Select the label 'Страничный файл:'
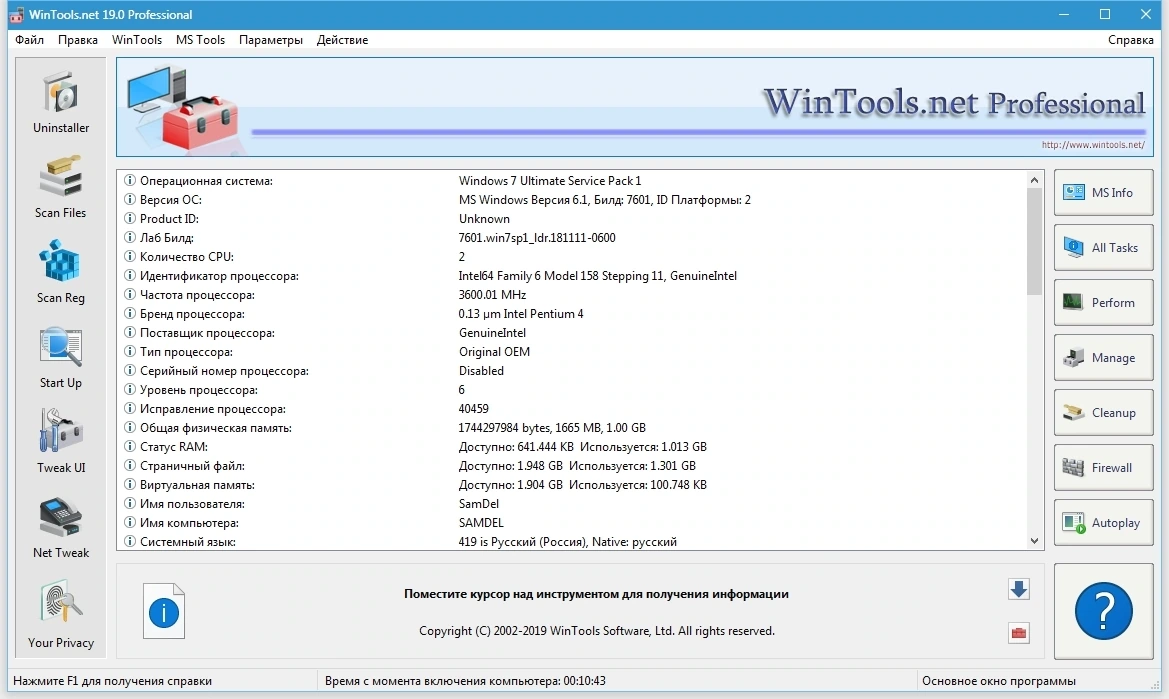1169x699 pixels. pyautogui.click(x=192, y=466)
